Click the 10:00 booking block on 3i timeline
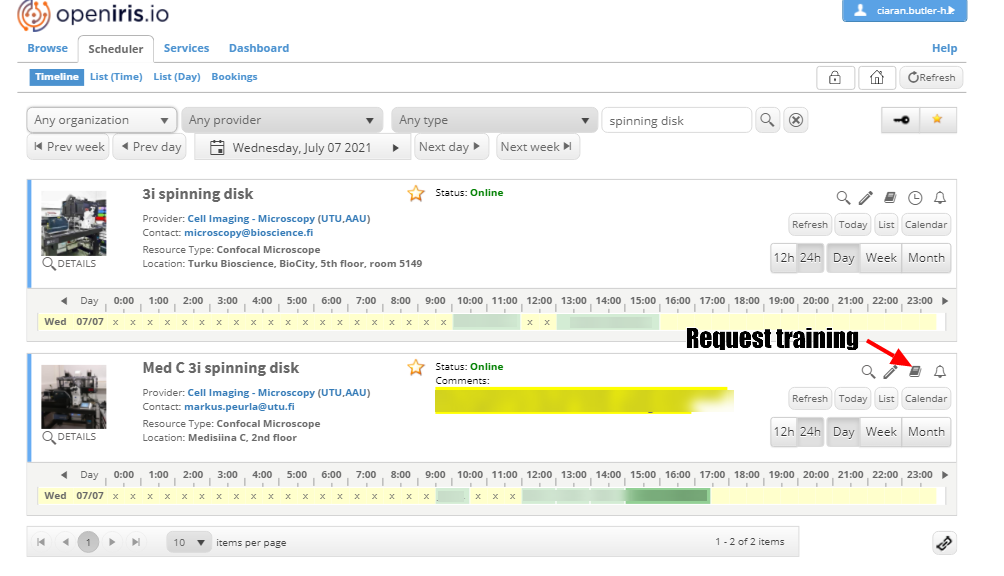Viewport: 1004px width, 576px height. click(487, 321)
